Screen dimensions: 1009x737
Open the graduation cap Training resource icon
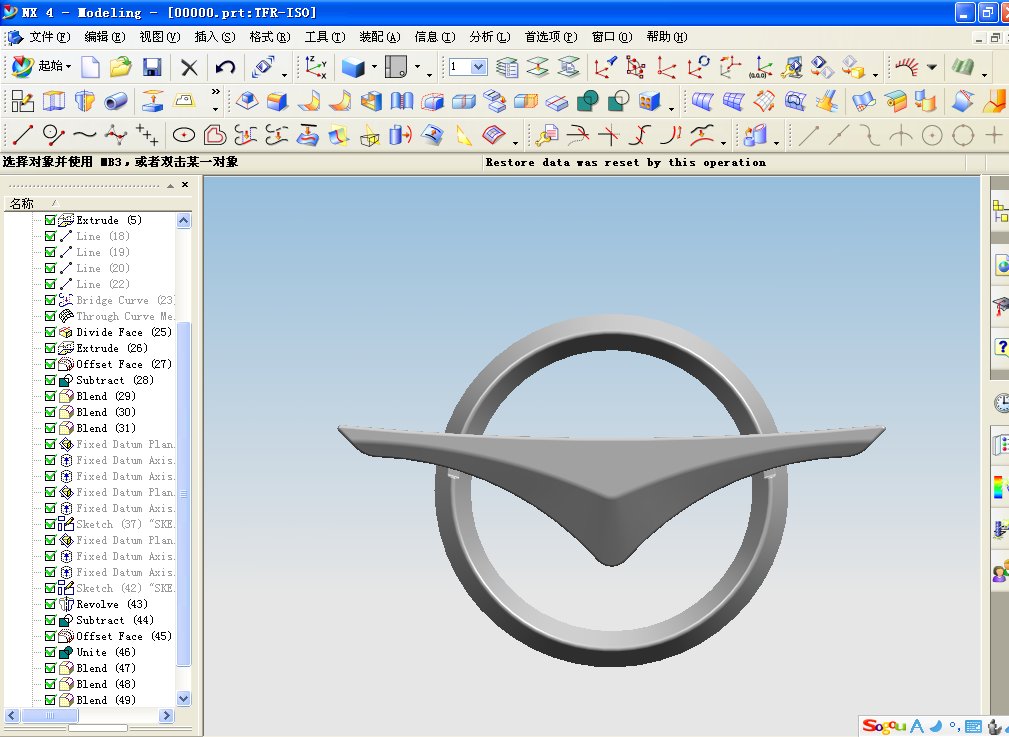pos(1001,305)
